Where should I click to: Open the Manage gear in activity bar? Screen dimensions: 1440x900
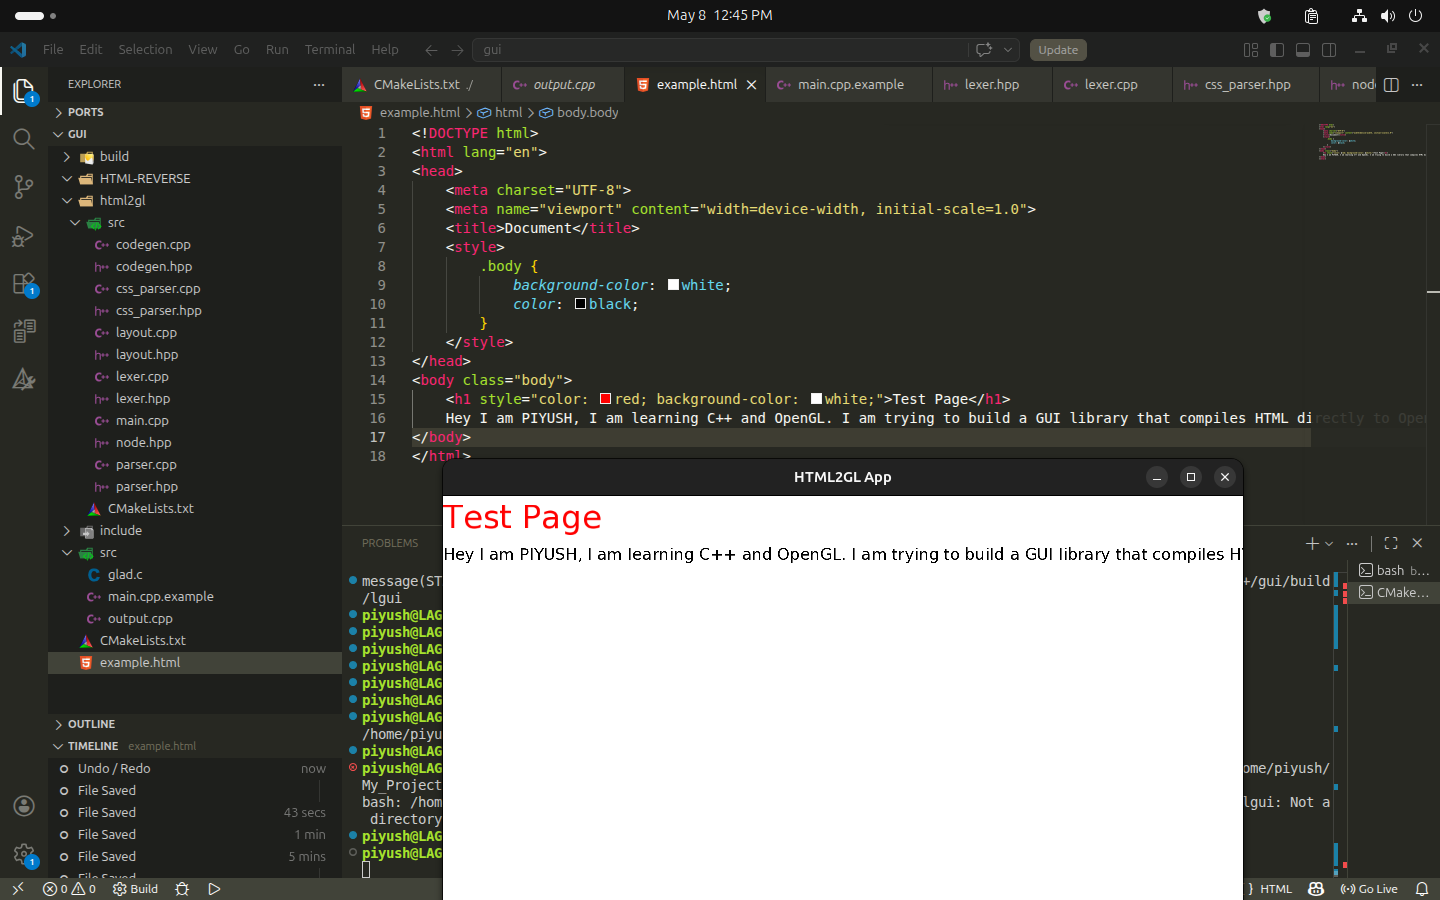(24, 854)
